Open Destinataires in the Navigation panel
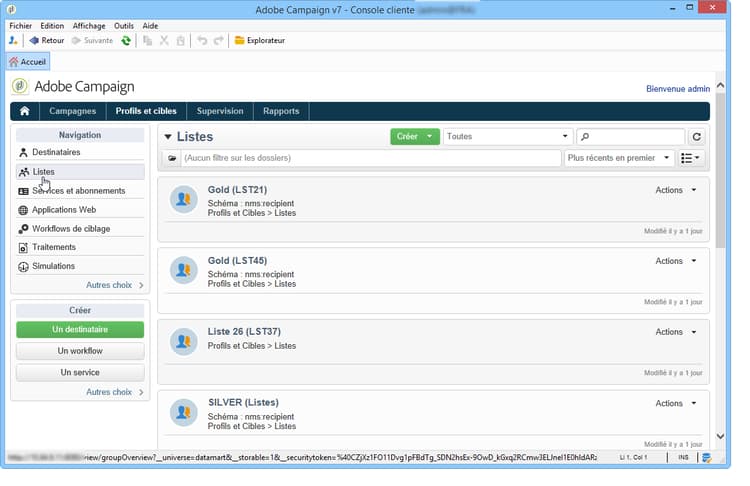Viewport: 750px width, 486px height. 80,152
